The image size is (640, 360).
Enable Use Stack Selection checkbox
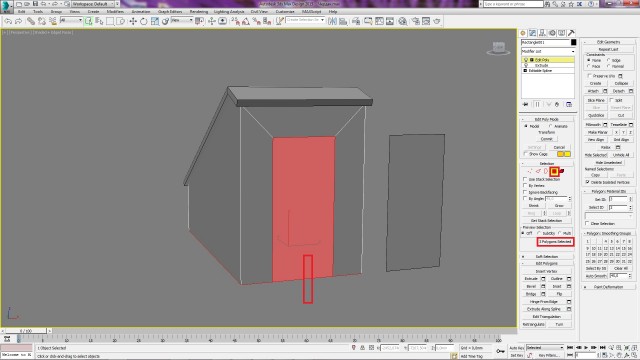[525, 179]
